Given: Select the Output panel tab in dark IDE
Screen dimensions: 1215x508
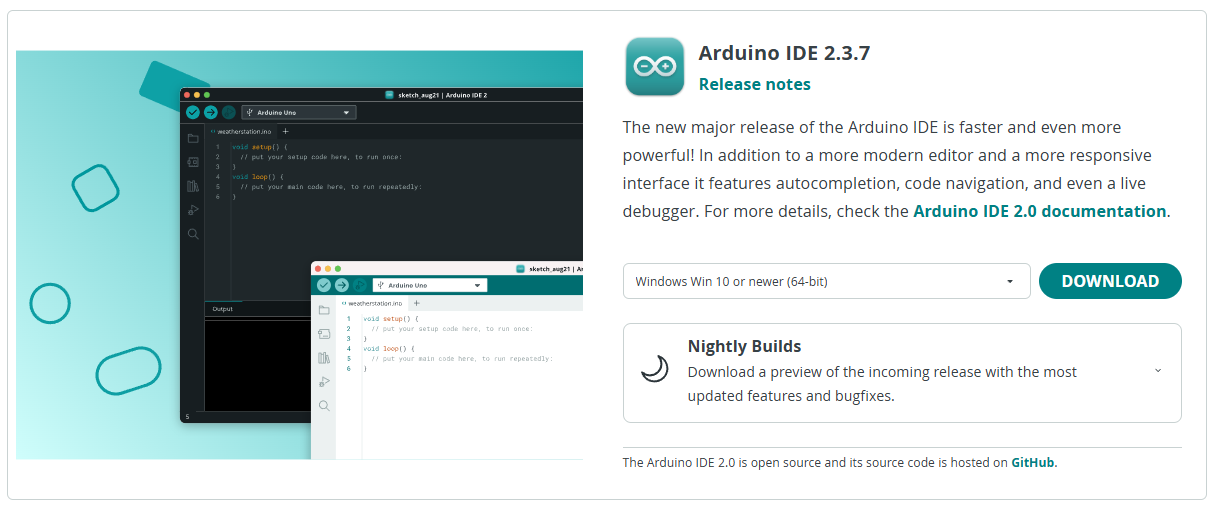Looking at the screenshot, I should pos(223,309).
